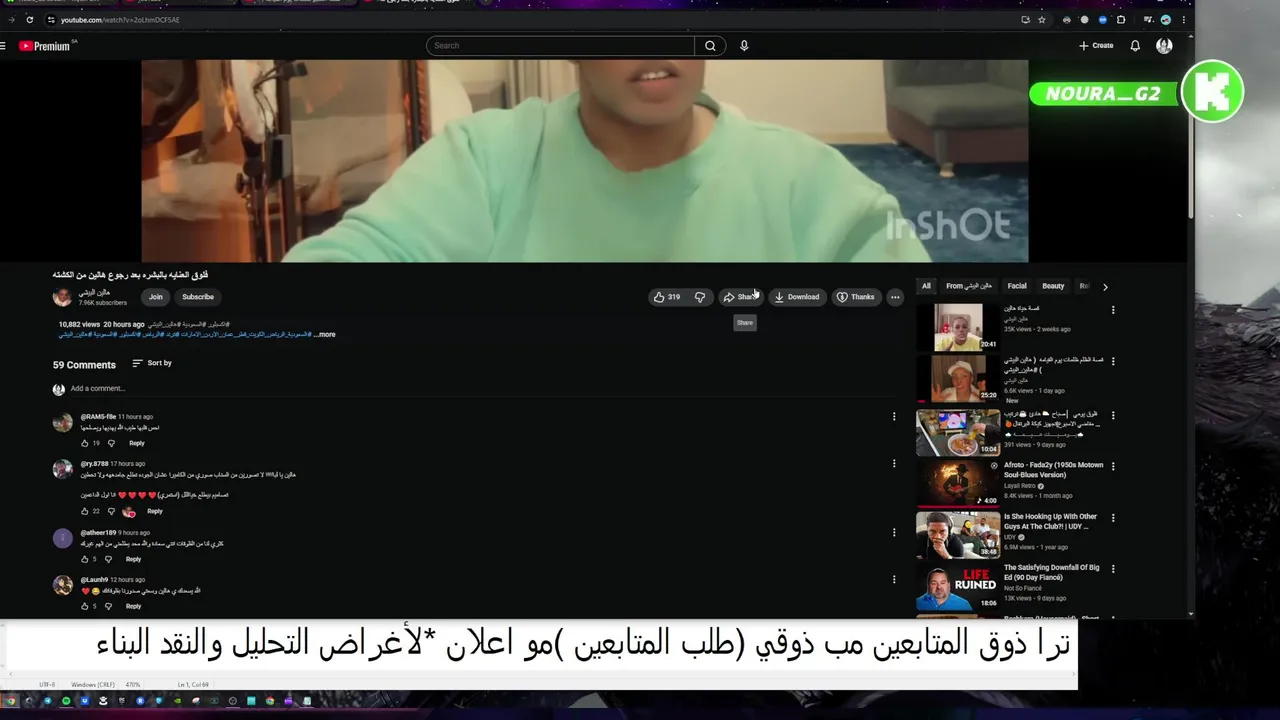Reload the page in Chrome
Image resolution: width=1280 pixels, height=720 pixels.
30,20
